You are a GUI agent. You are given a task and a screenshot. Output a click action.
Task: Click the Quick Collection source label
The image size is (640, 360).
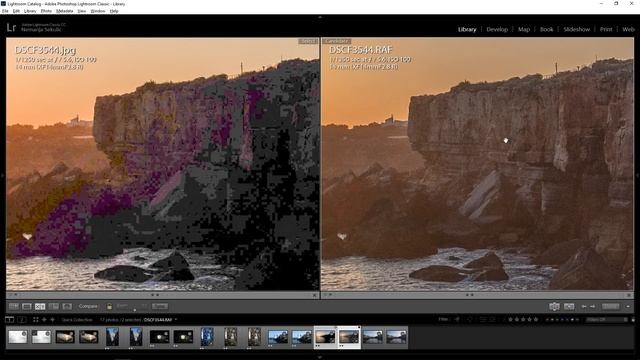pyautogui.click(x=77, y=320)
